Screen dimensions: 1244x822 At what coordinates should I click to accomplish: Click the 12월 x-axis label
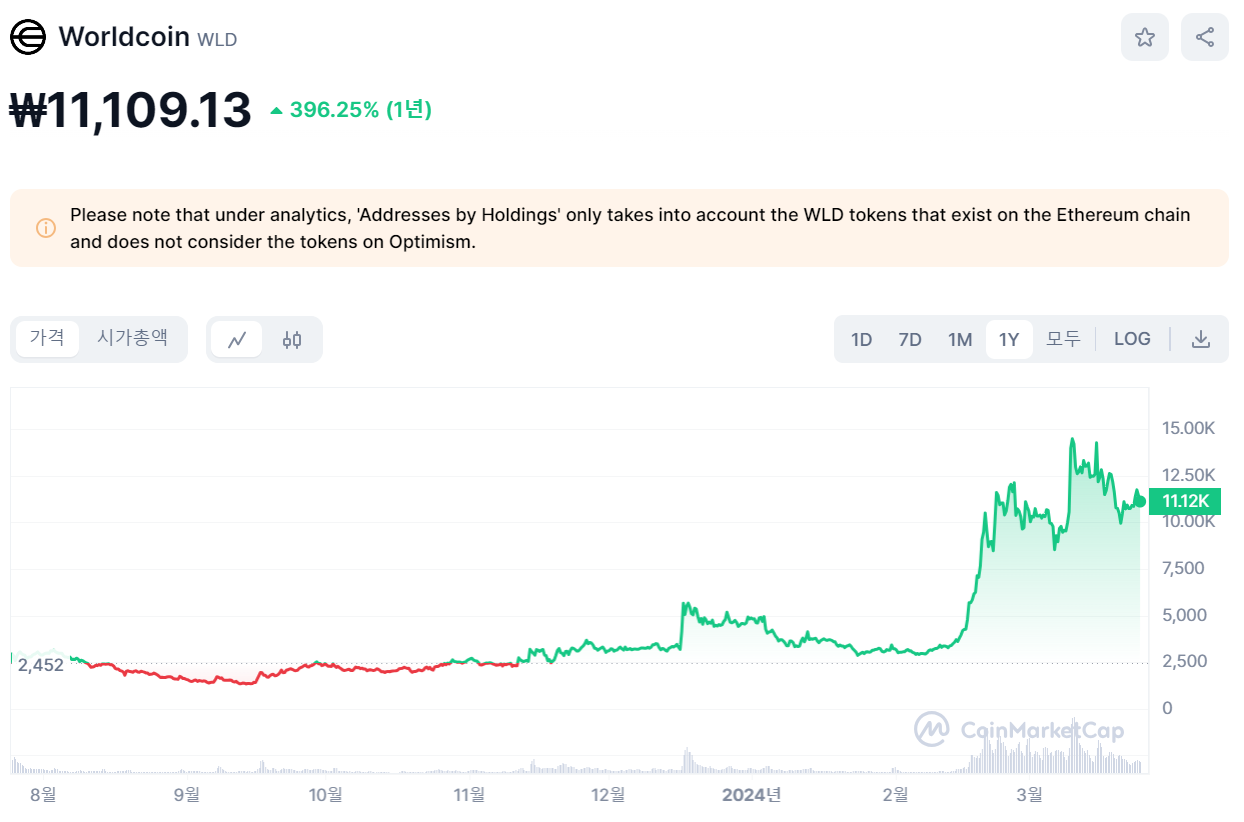pos(608,794)
